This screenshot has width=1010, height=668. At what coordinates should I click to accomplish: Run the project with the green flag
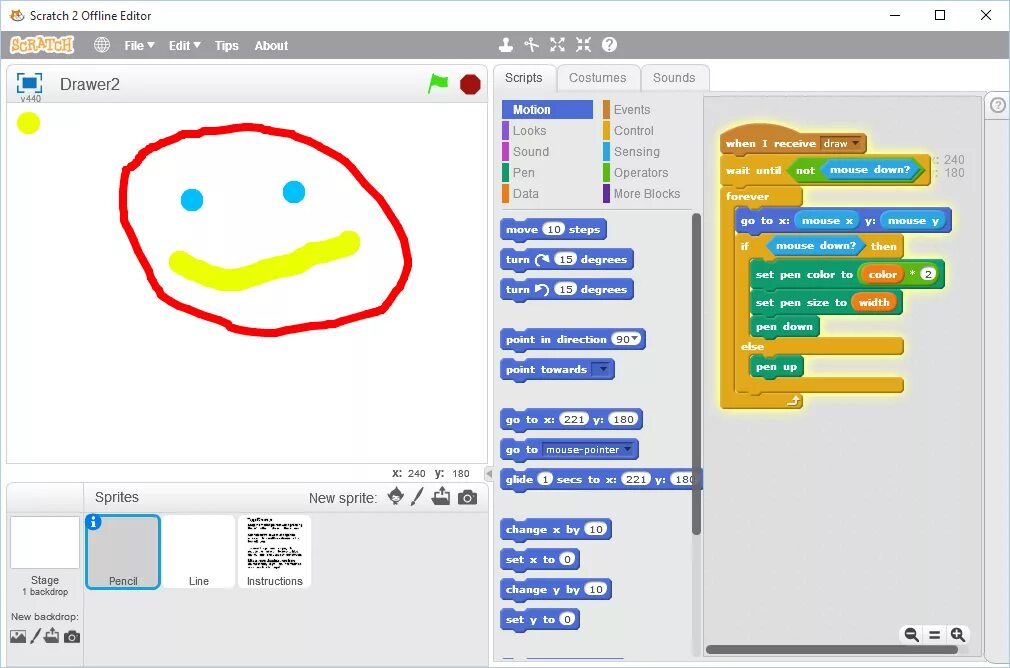coord(438,84)
